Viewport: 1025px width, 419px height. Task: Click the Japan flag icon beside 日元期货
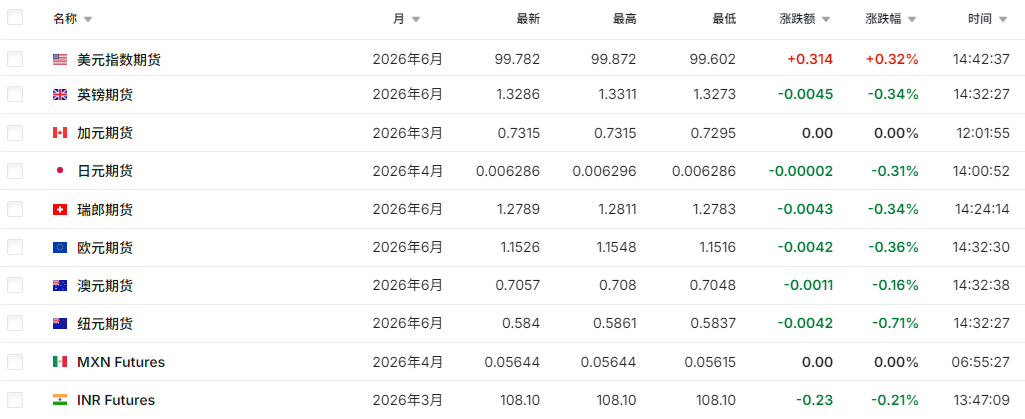[x=60, y=171]
